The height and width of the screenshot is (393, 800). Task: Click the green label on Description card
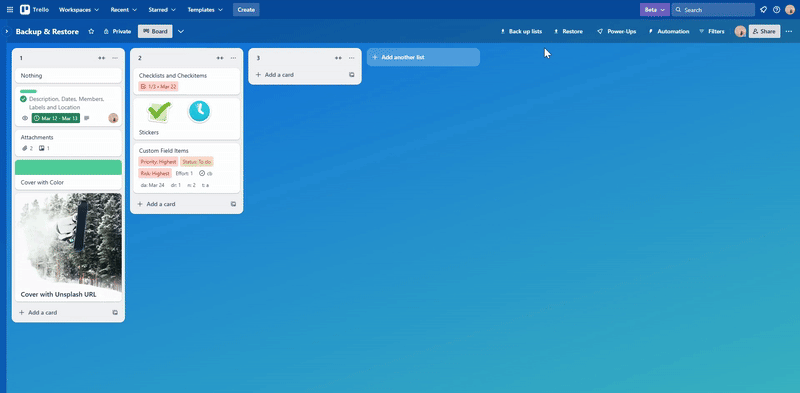[28, 91]
